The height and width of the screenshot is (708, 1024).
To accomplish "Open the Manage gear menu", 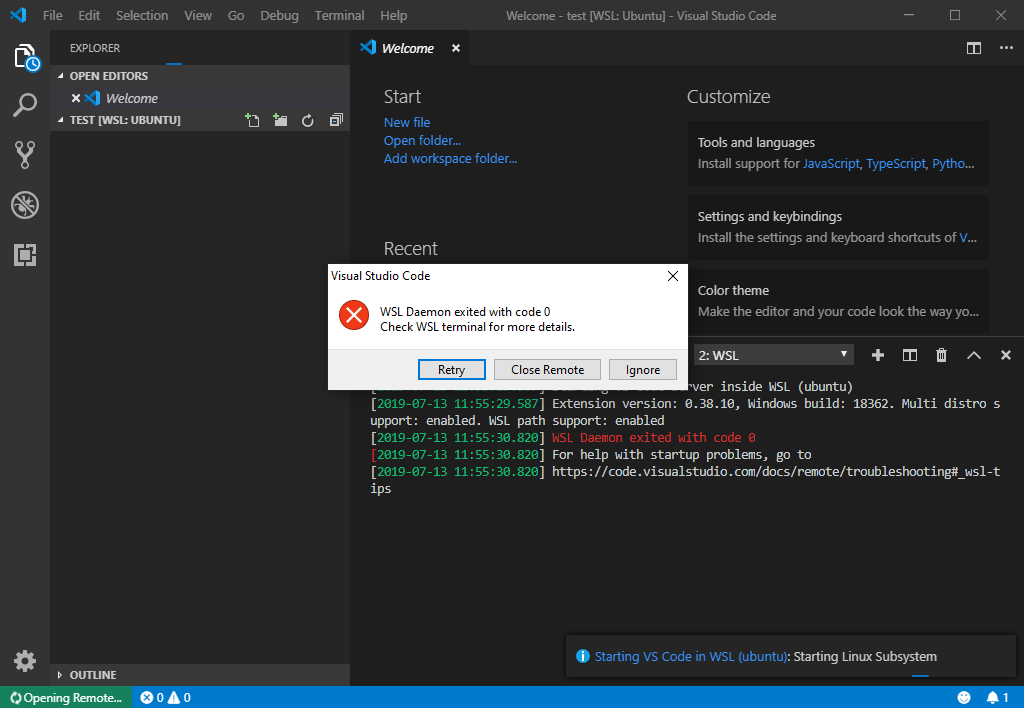I will 24,661.
